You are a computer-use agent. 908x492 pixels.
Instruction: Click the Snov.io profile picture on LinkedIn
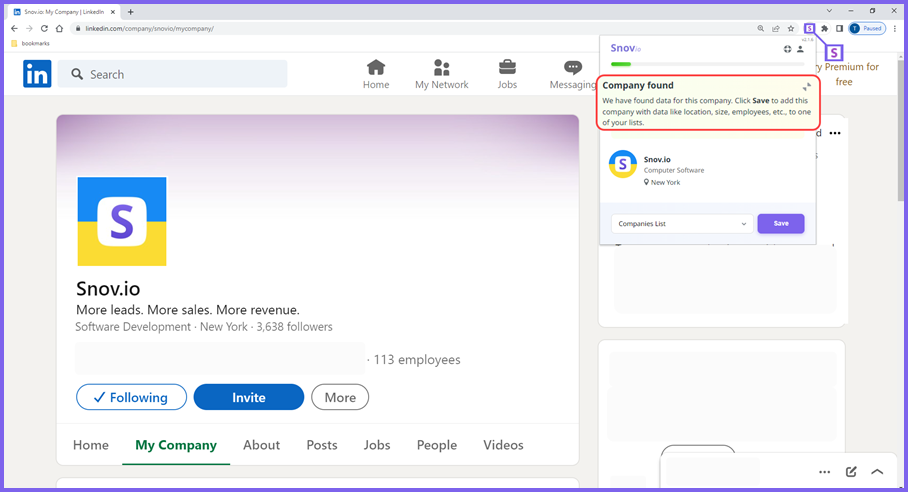point(122,222)
